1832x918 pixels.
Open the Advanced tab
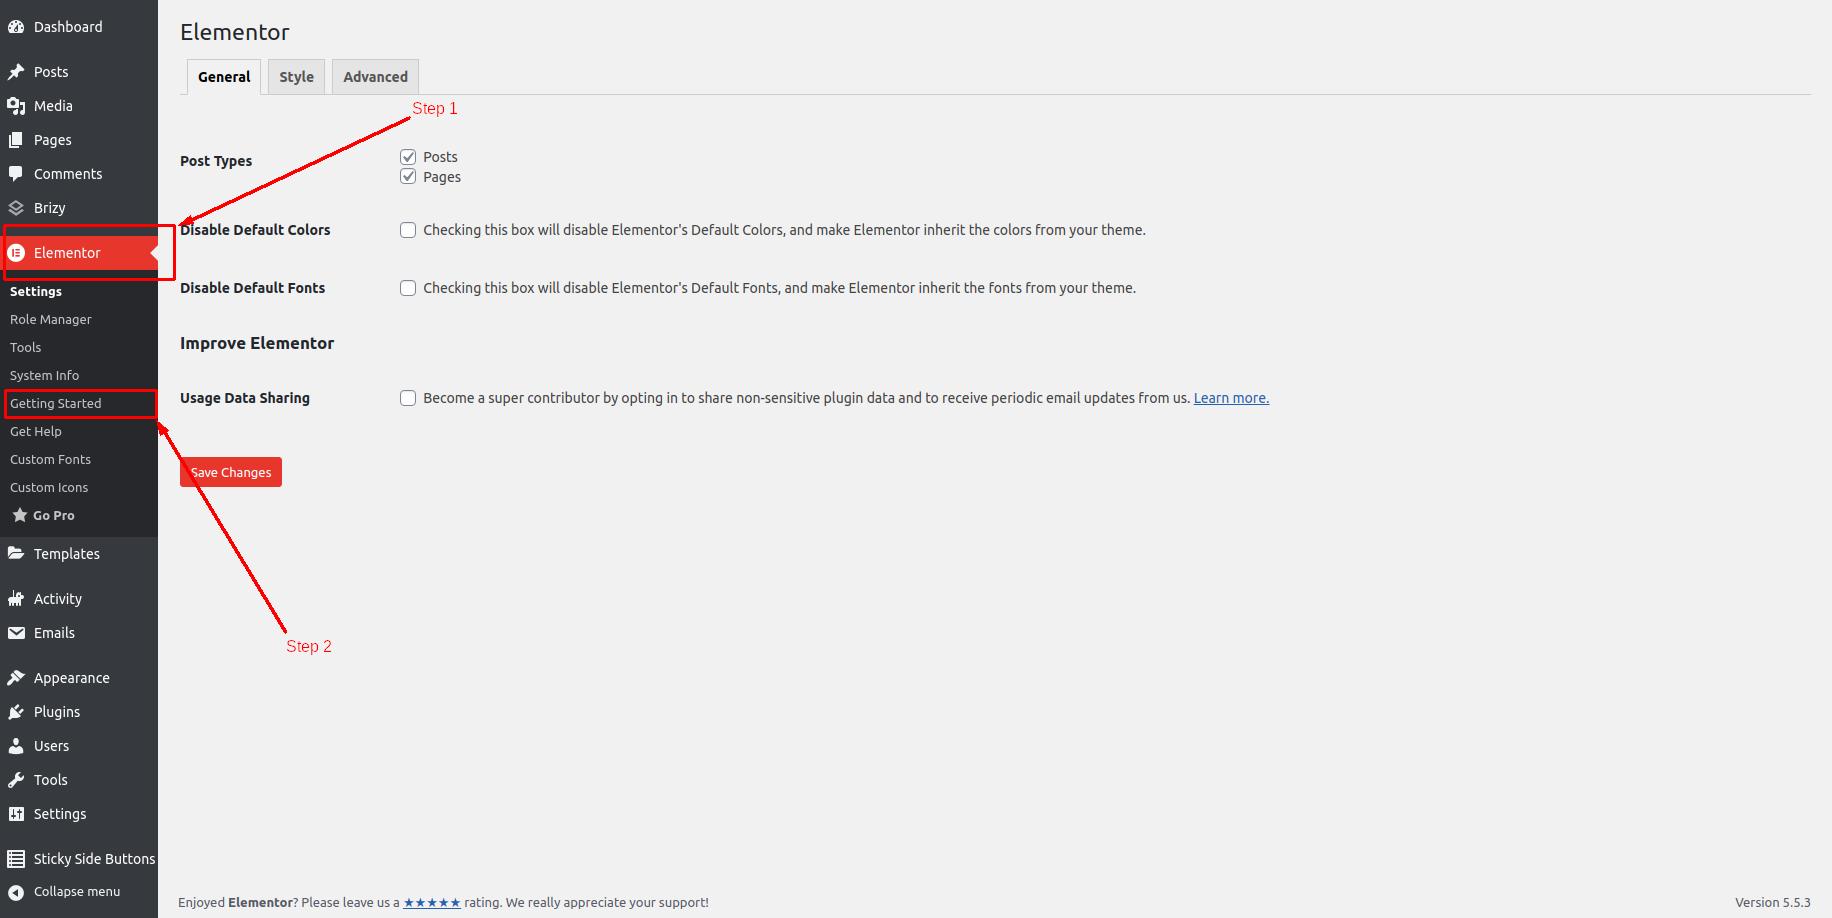click(x=375, y=77)
